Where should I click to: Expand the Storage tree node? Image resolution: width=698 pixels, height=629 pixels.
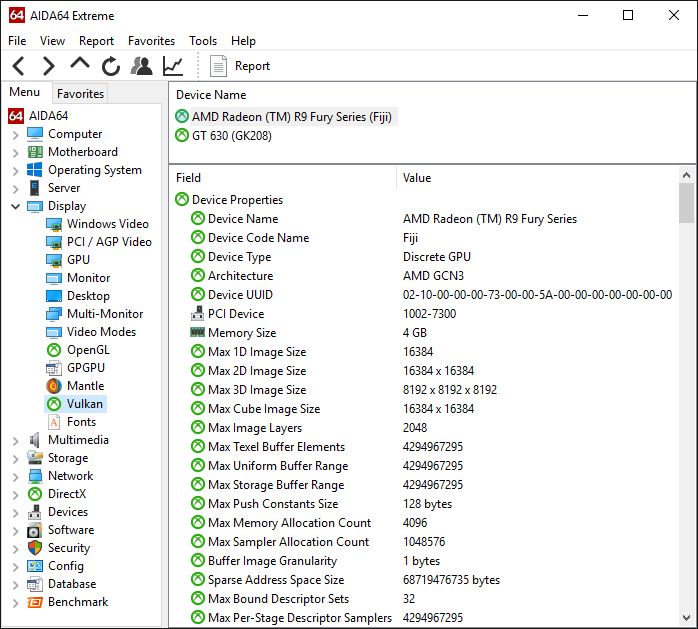click(x=16, y=458)
